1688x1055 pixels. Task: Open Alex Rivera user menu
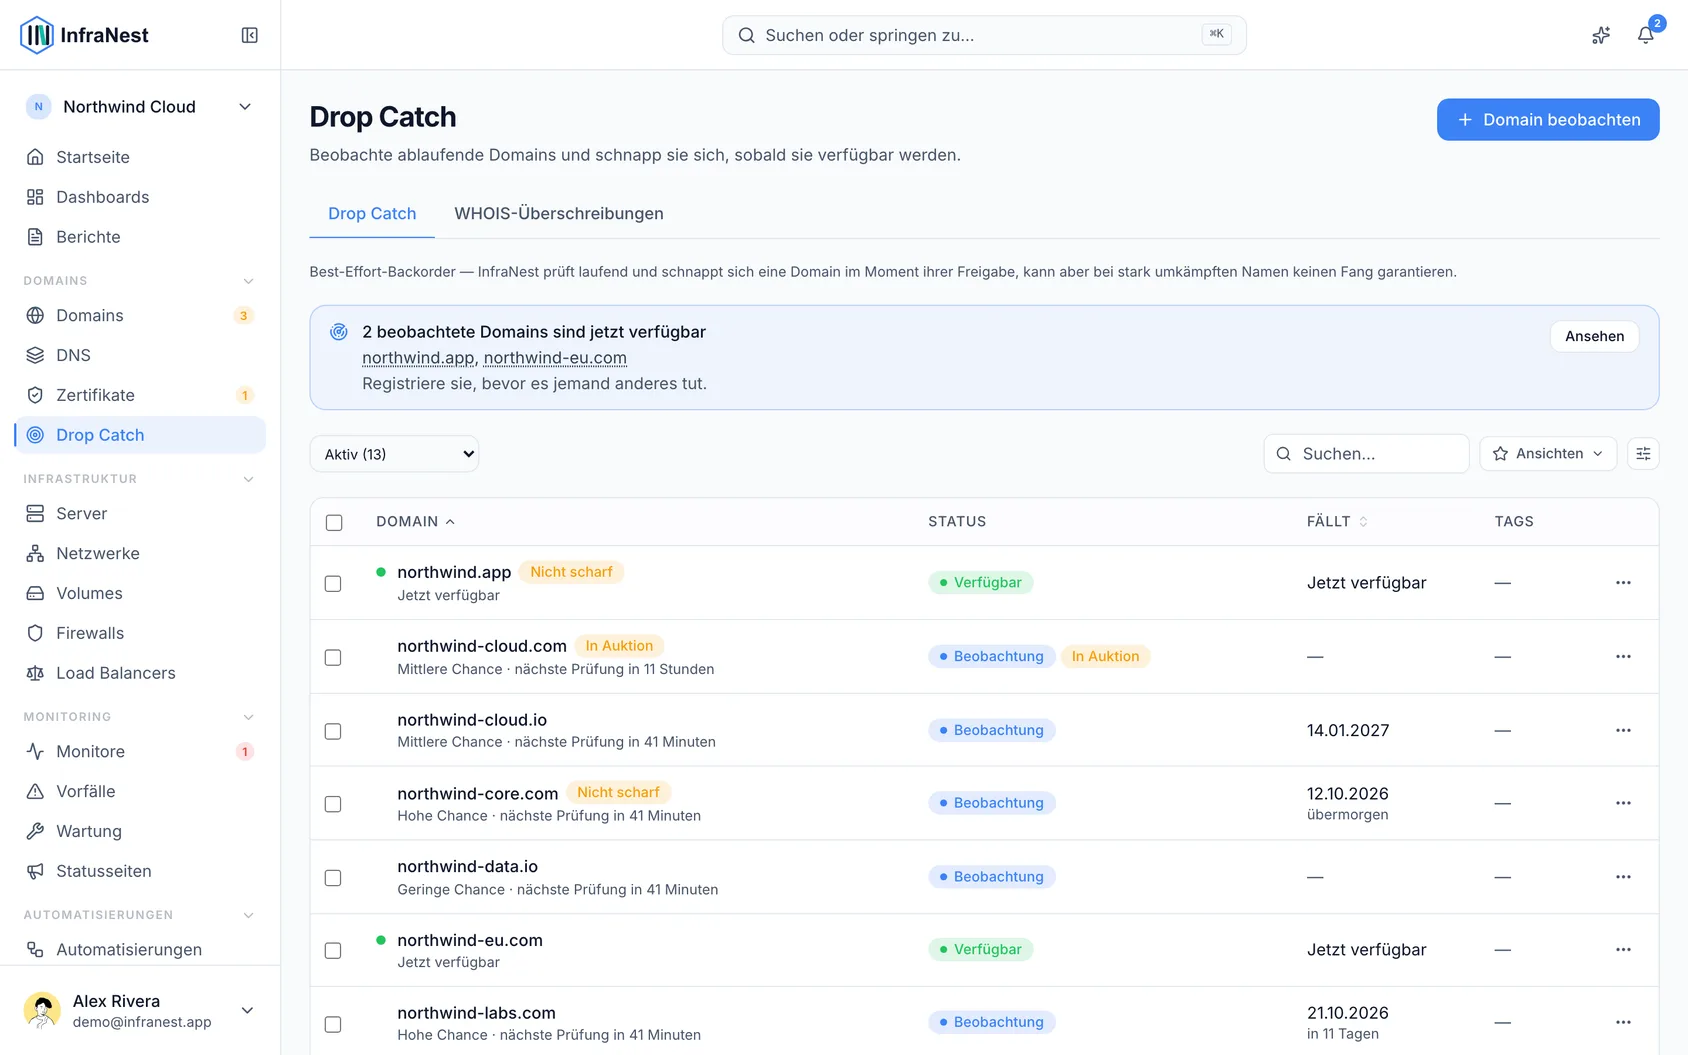(x=140, y=1010)
